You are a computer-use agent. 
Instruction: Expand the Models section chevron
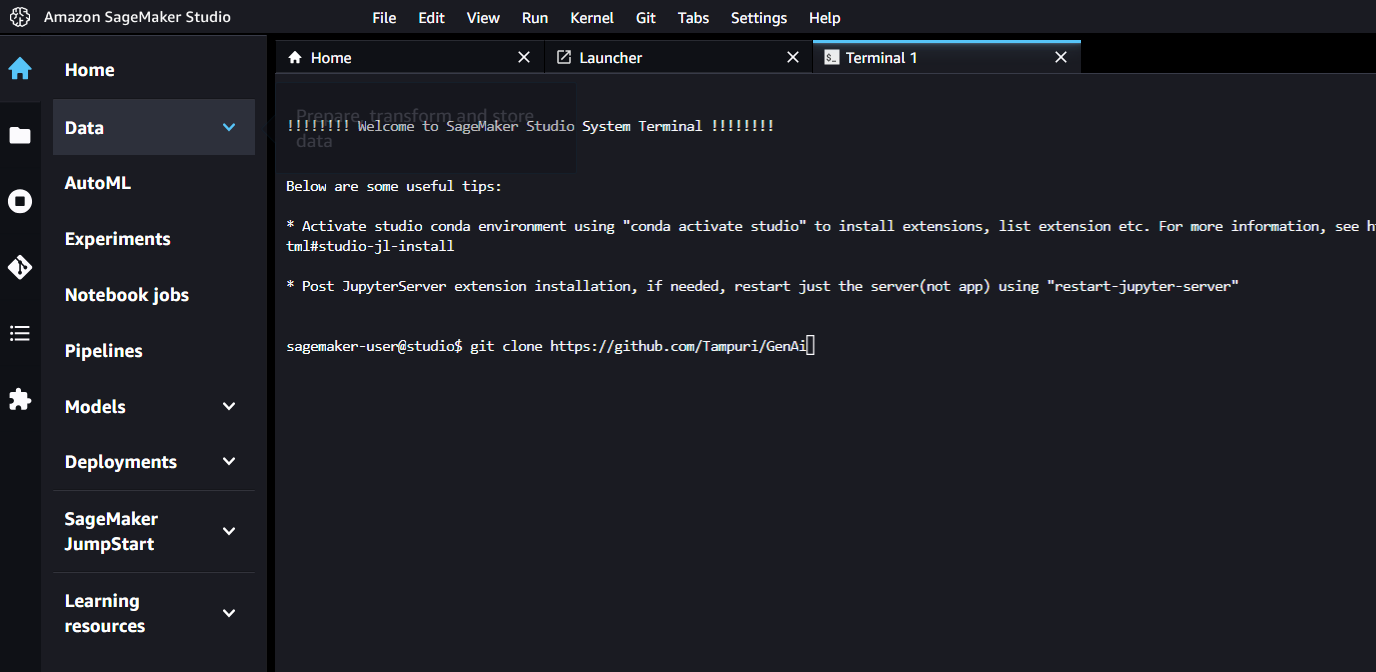pos(229,406)
